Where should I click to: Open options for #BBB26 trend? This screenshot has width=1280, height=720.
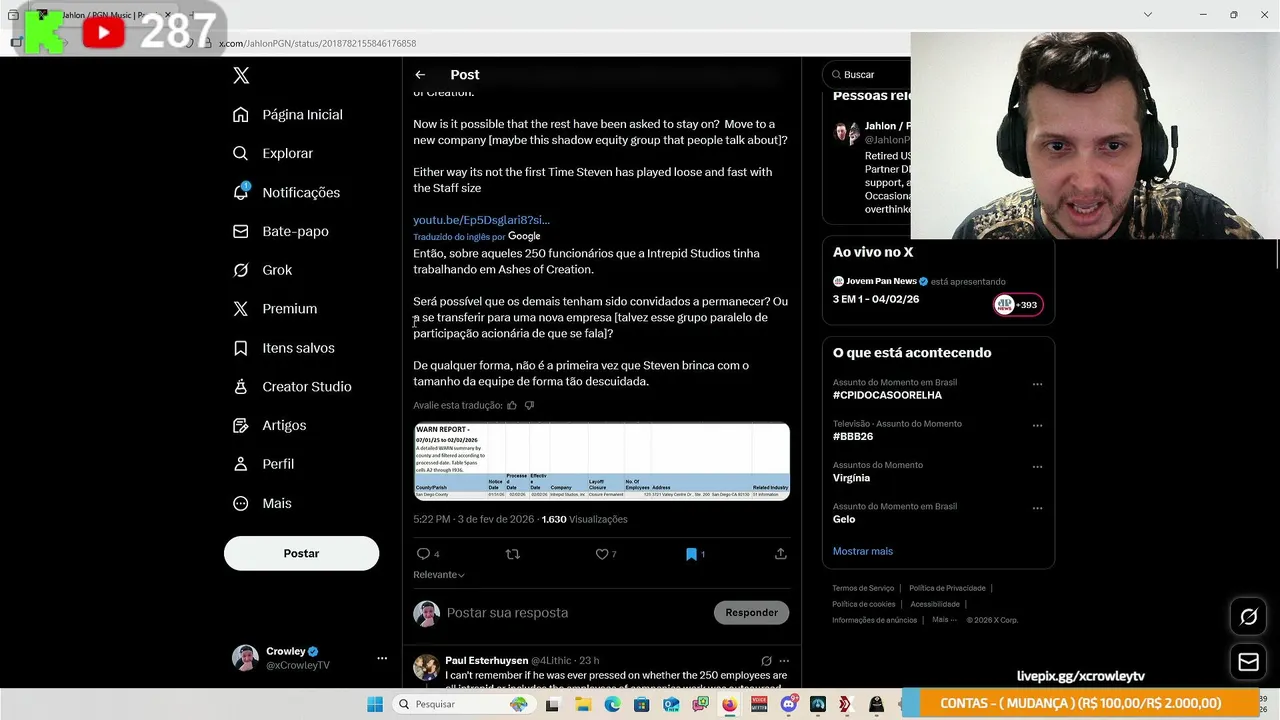[x=1037, y=425]
